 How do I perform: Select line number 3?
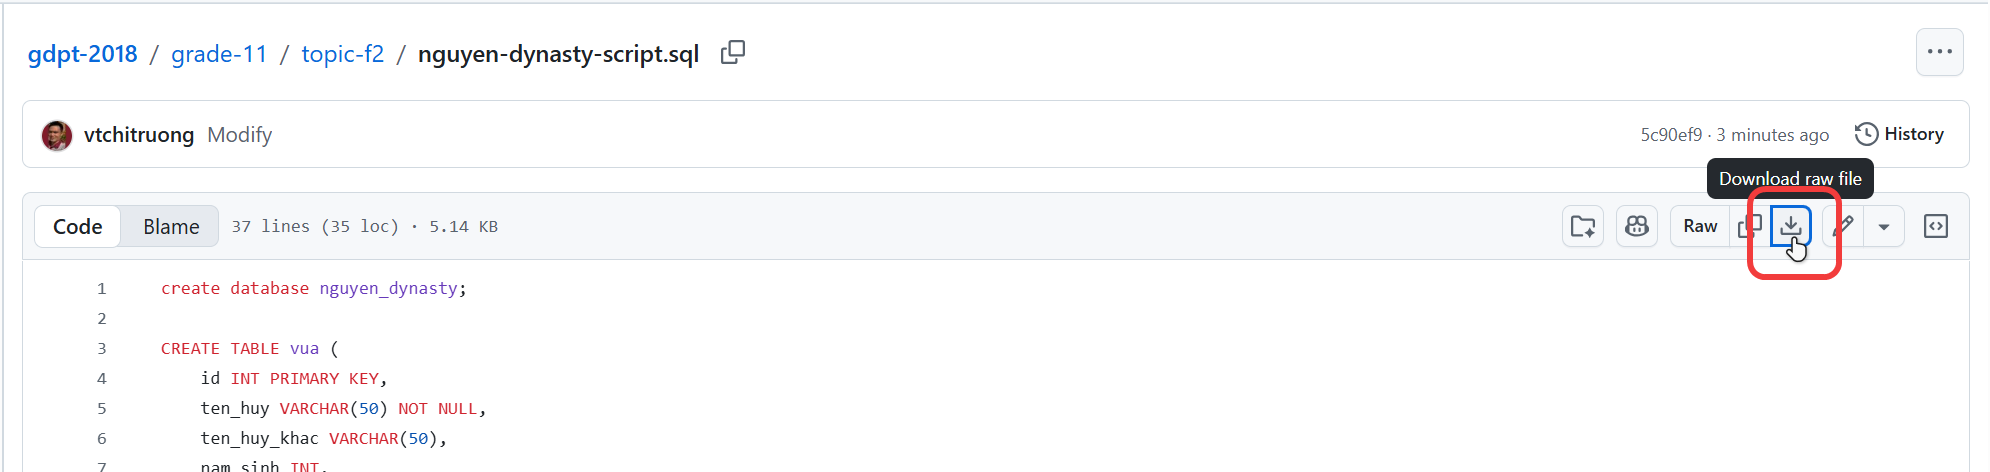coord(101,349)
